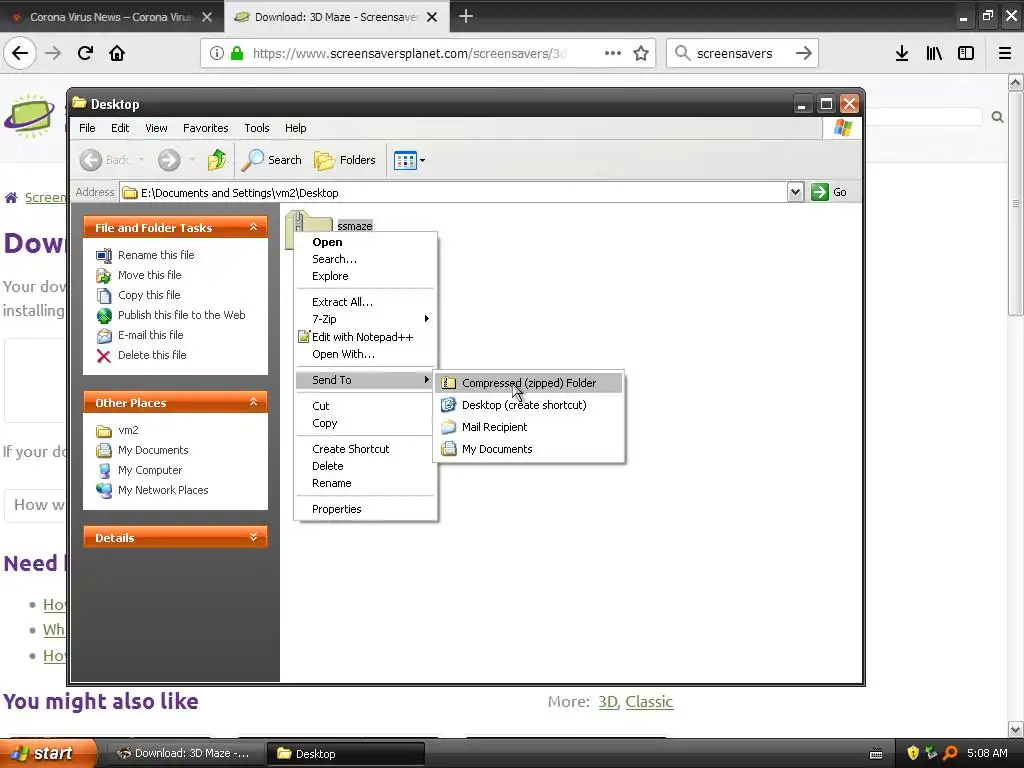The height and width of the screenshot is (768, 1024).
Task: Send to Mail Recipient
Action: tap(529, 427)
